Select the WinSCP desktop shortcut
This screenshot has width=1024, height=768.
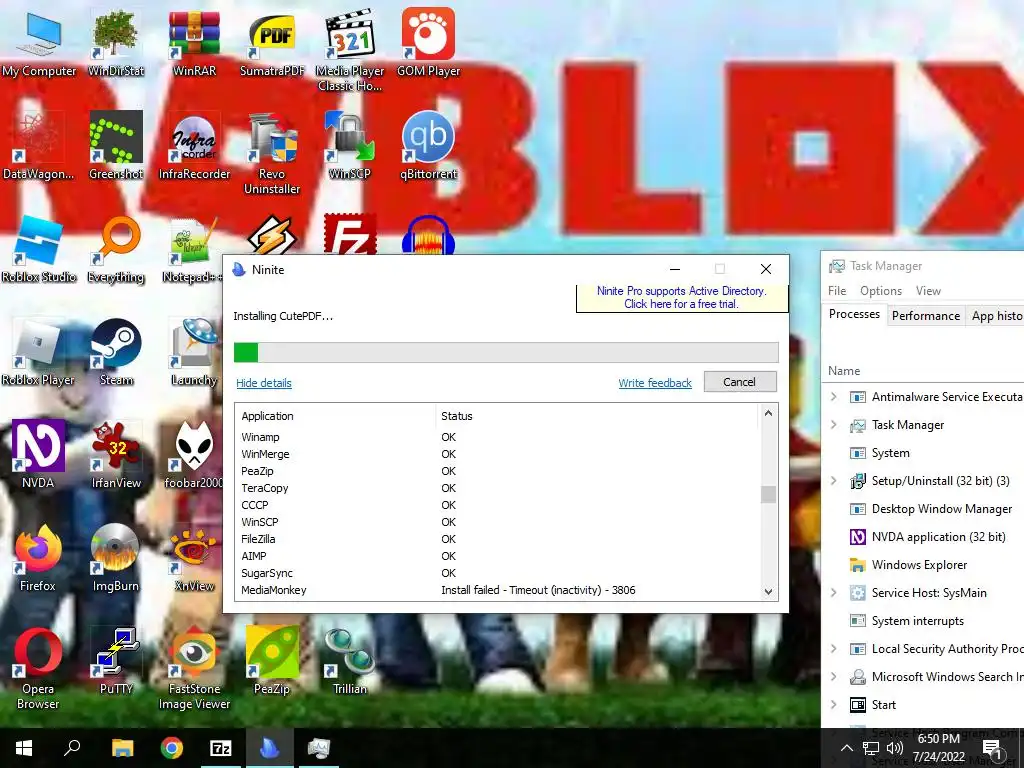tap(350, 146)
